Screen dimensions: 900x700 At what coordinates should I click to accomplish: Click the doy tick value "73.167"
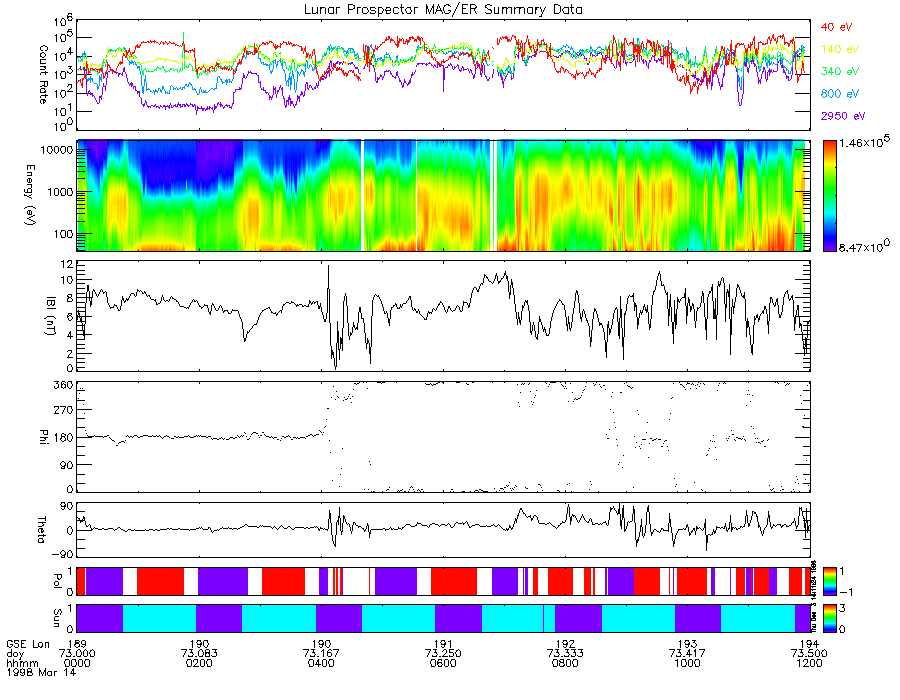[x=321, y=654]
